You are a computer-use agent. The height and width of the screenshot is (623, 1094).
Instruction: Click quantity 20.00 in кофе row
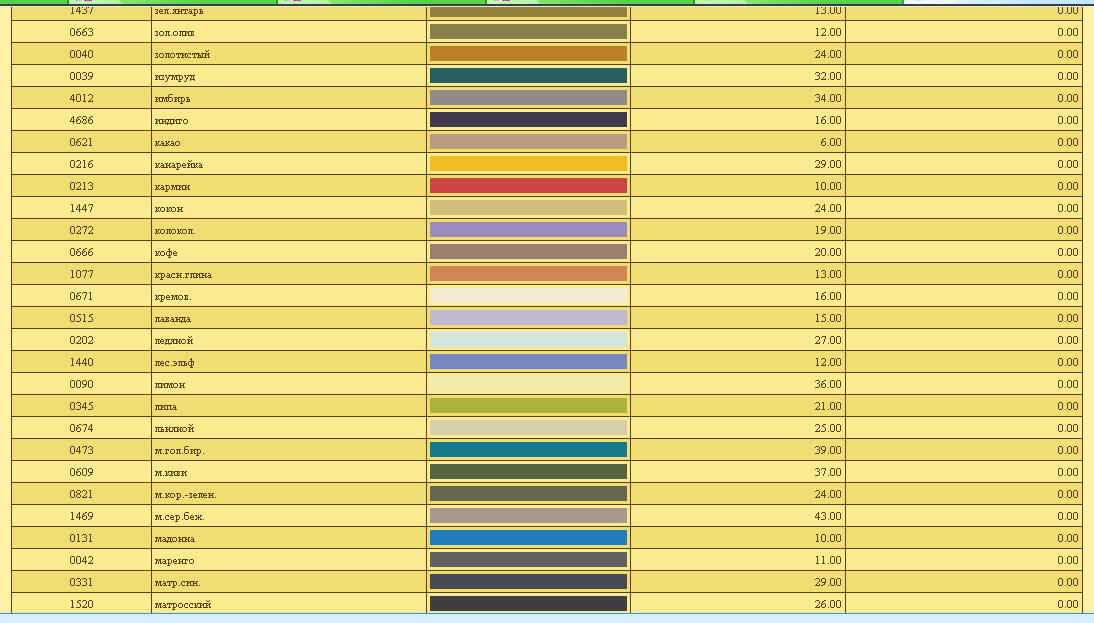click(827, 252)
